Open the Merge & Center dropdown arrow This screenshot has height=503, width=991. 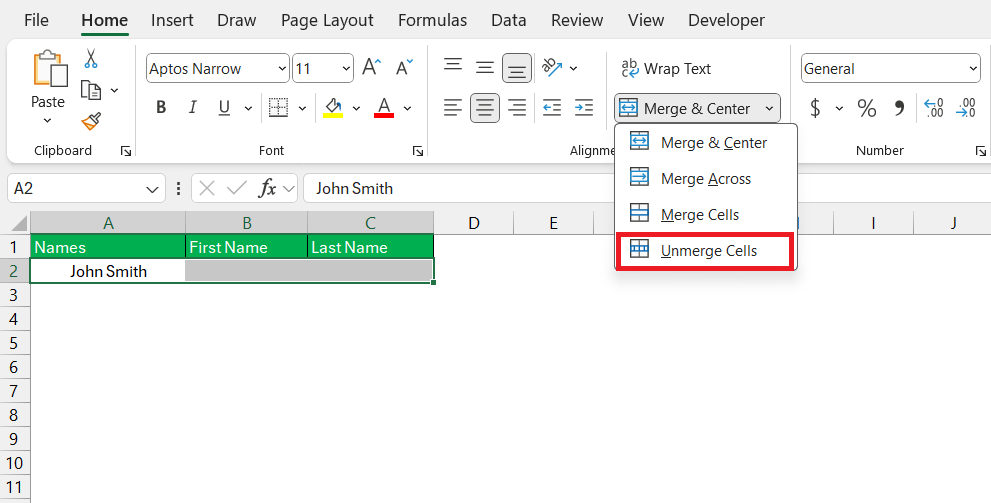click(x=769, y=109)
